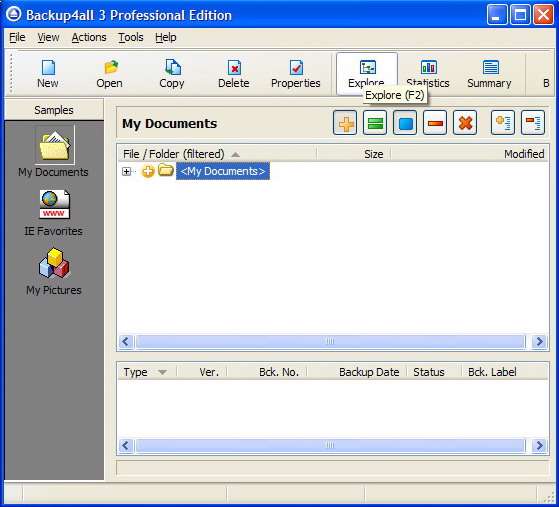Screen dimensions: 559x507
Task: Sort by File / Folder column header
Action: [x=217, y=154]
